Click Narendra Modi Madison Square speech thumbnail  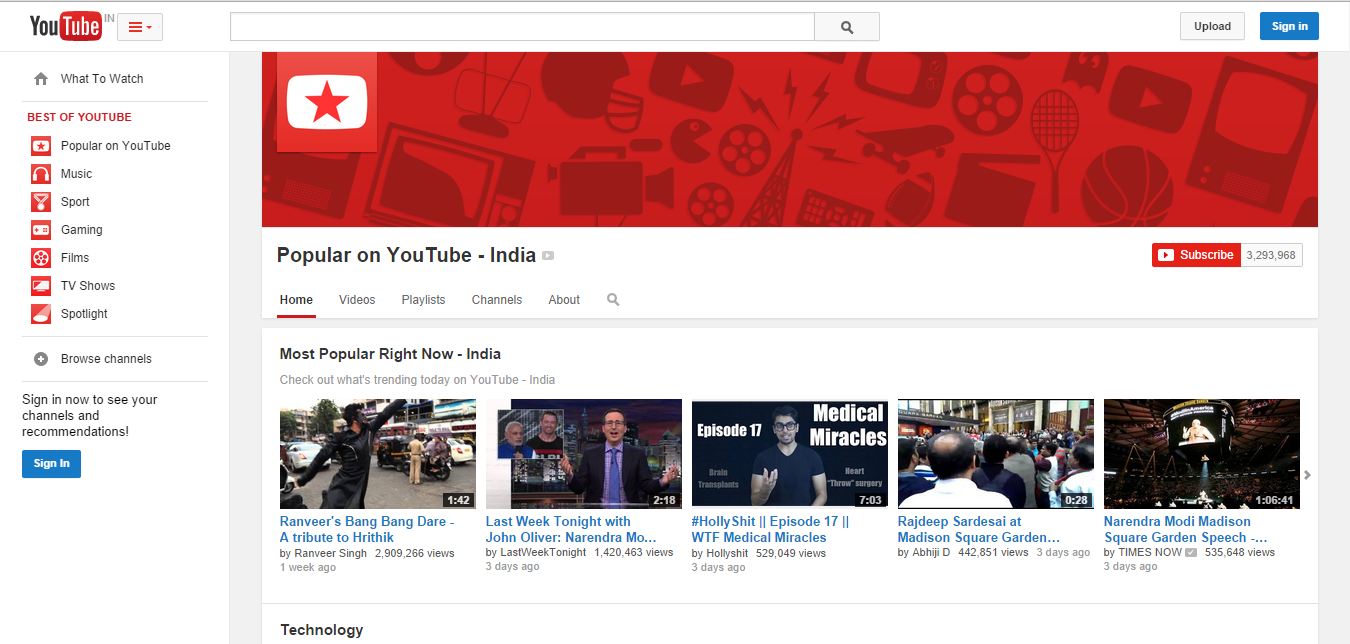pos(1202,454)
